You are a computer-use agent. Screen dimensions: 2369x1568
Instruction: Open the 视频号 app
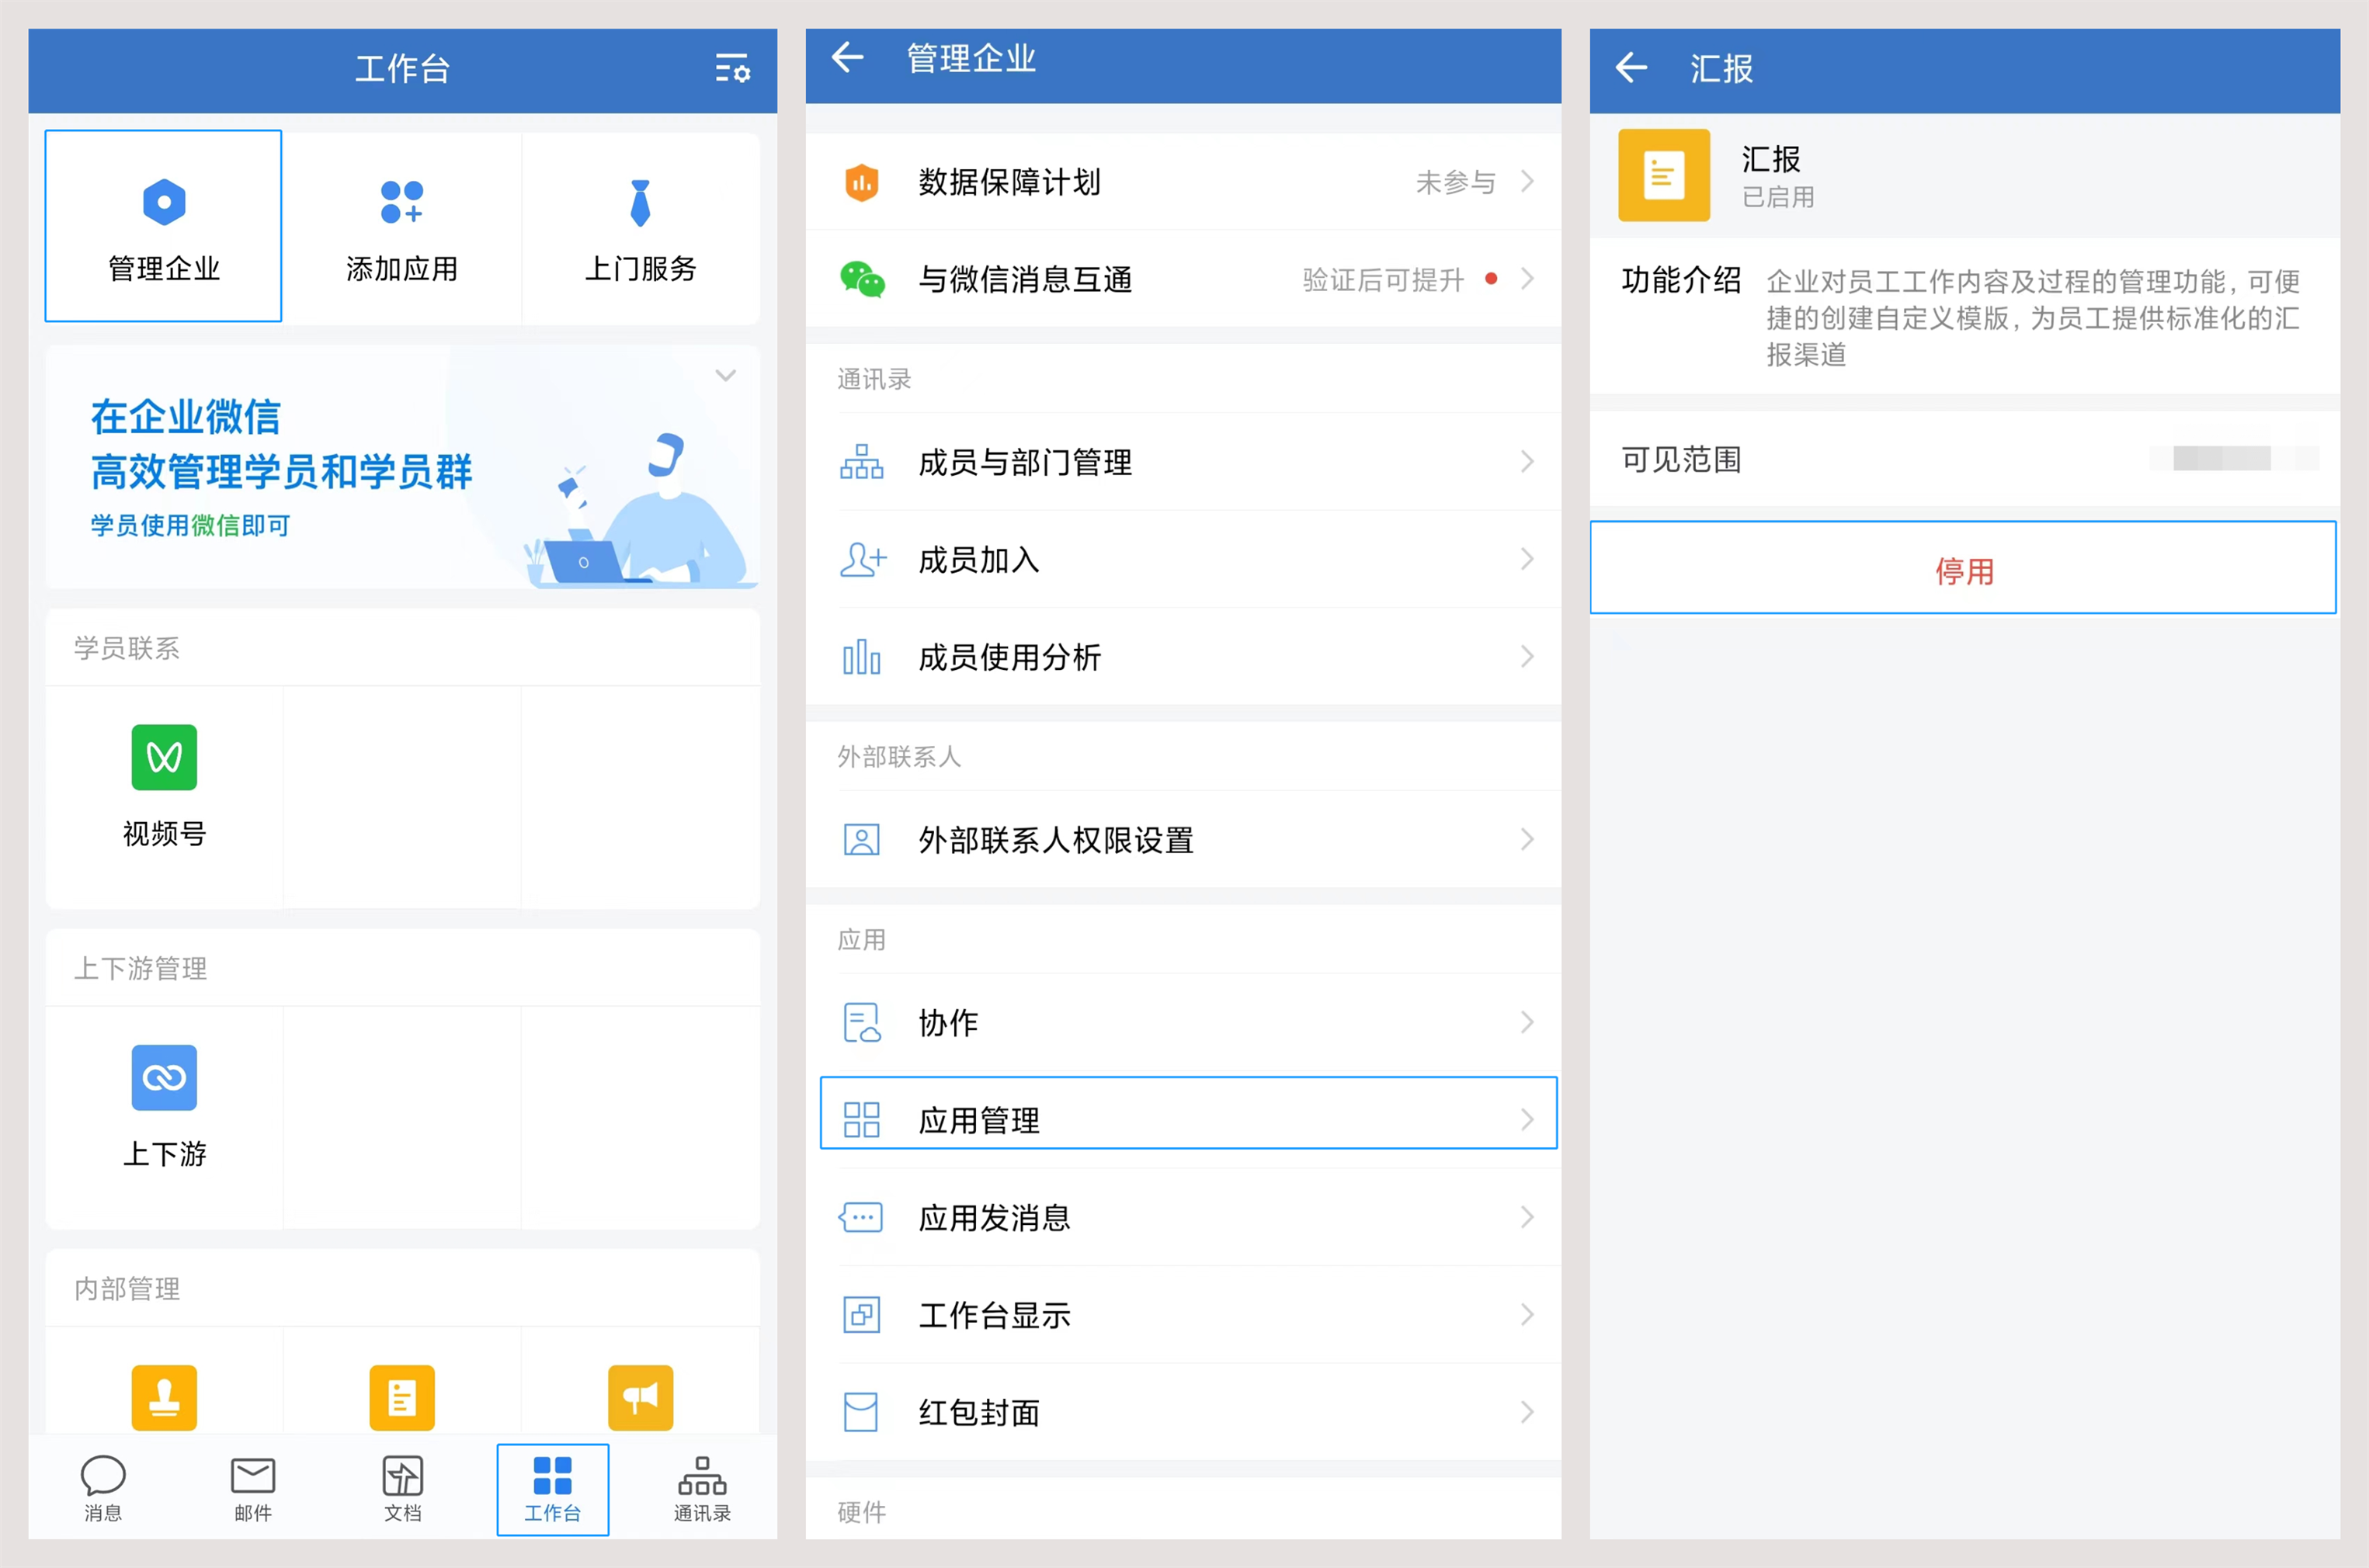point(164,787)
